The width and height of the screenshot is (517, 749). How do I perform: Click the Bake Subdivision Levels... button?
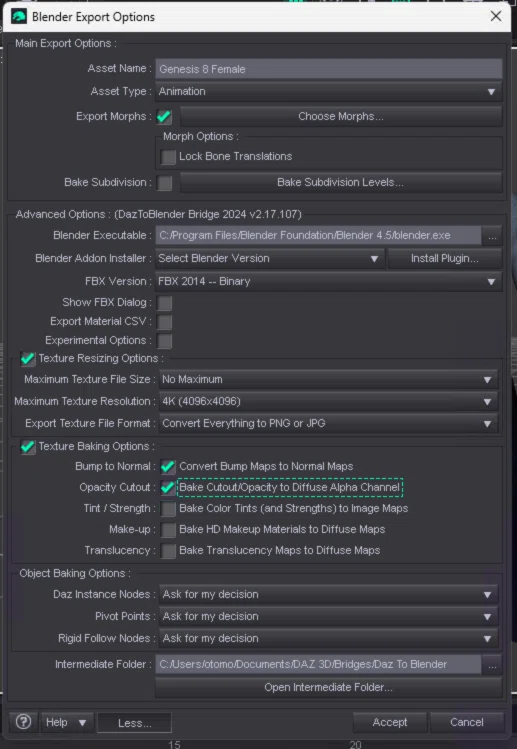point(341,182)
